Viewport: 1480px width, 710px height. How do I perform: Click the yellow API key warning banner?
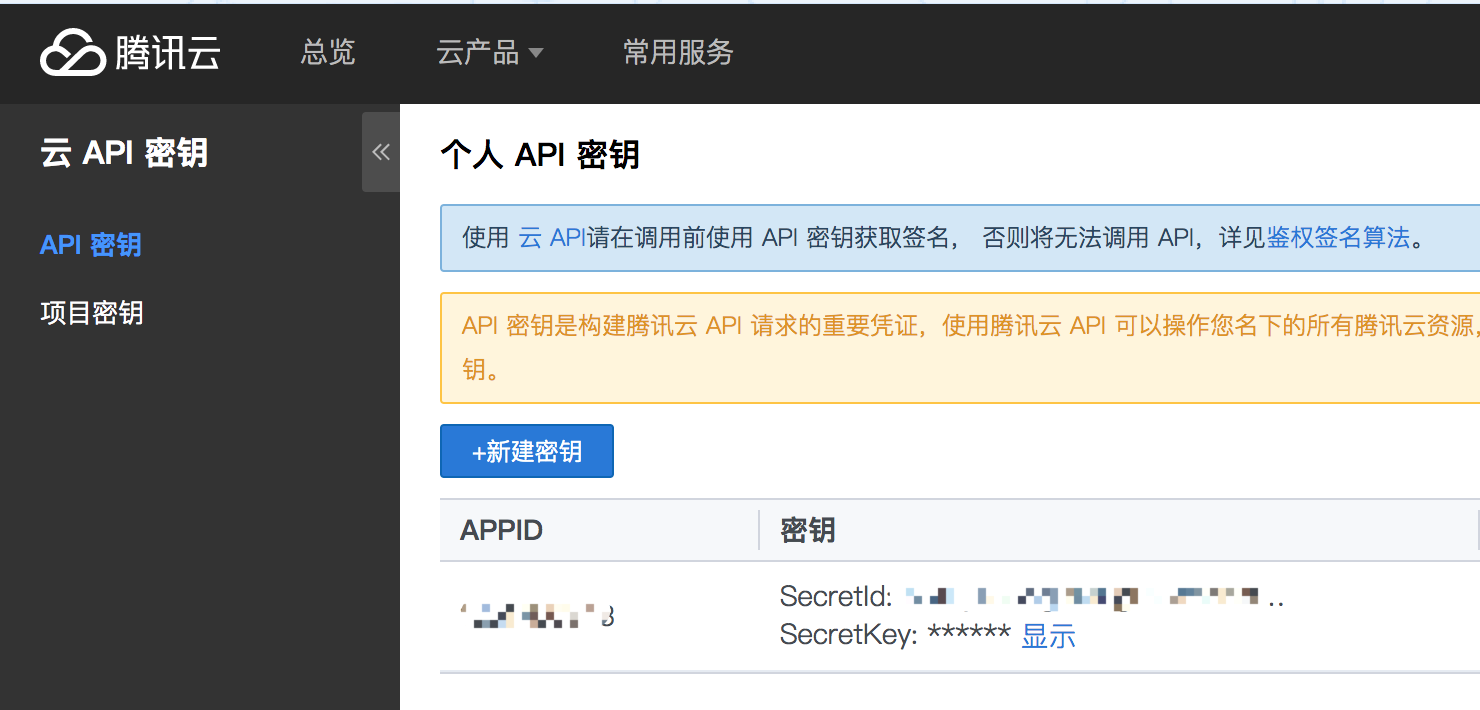958,347
